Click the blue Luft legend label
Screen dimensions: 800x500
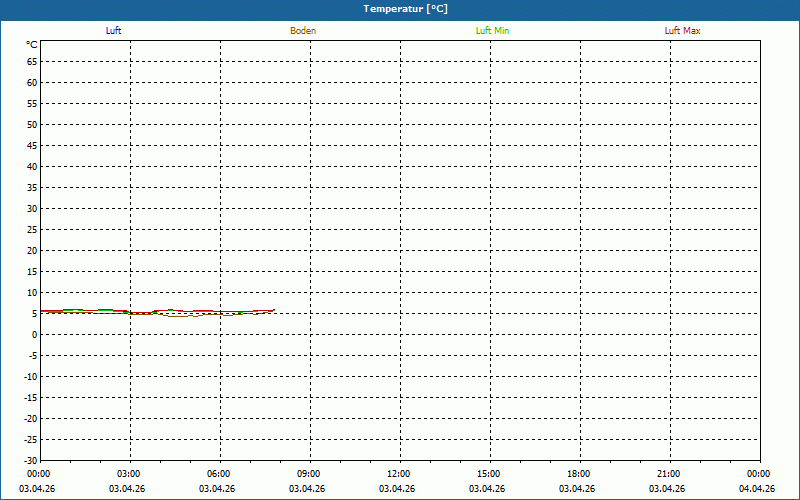[x=113, y=31]
